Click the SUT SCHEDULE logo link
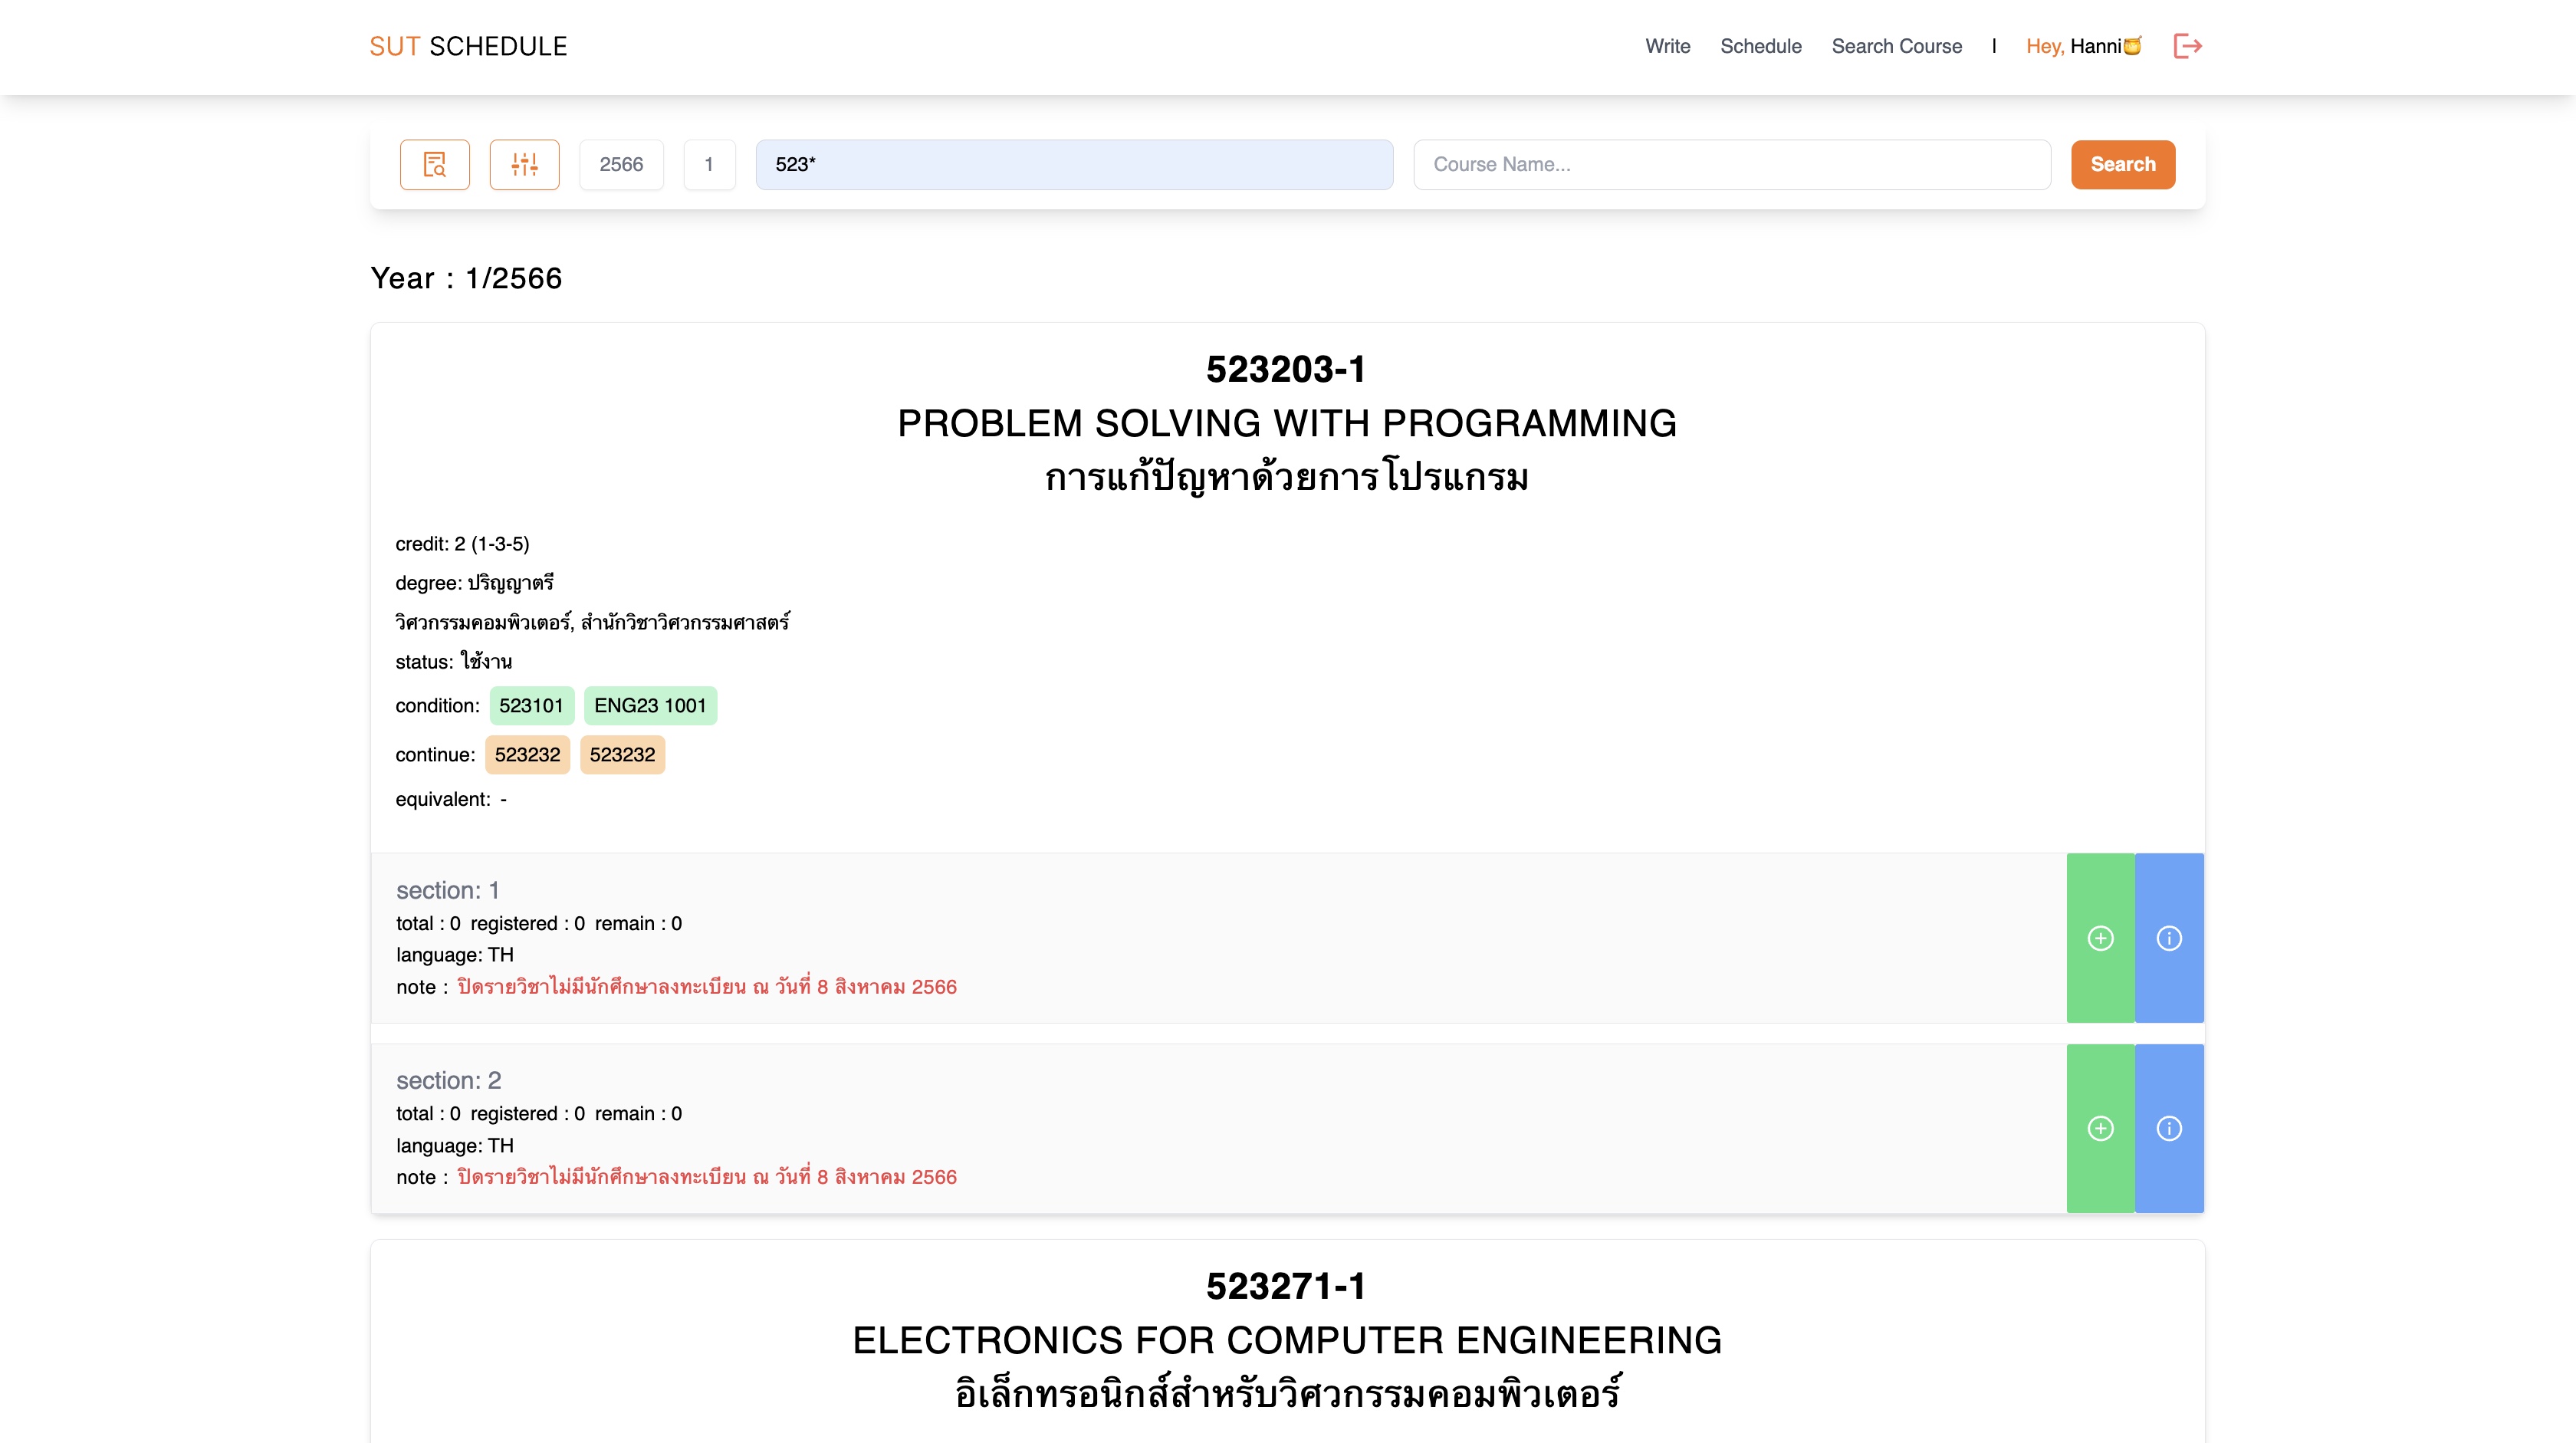The image size is (2576, 1443). (468, 46)
